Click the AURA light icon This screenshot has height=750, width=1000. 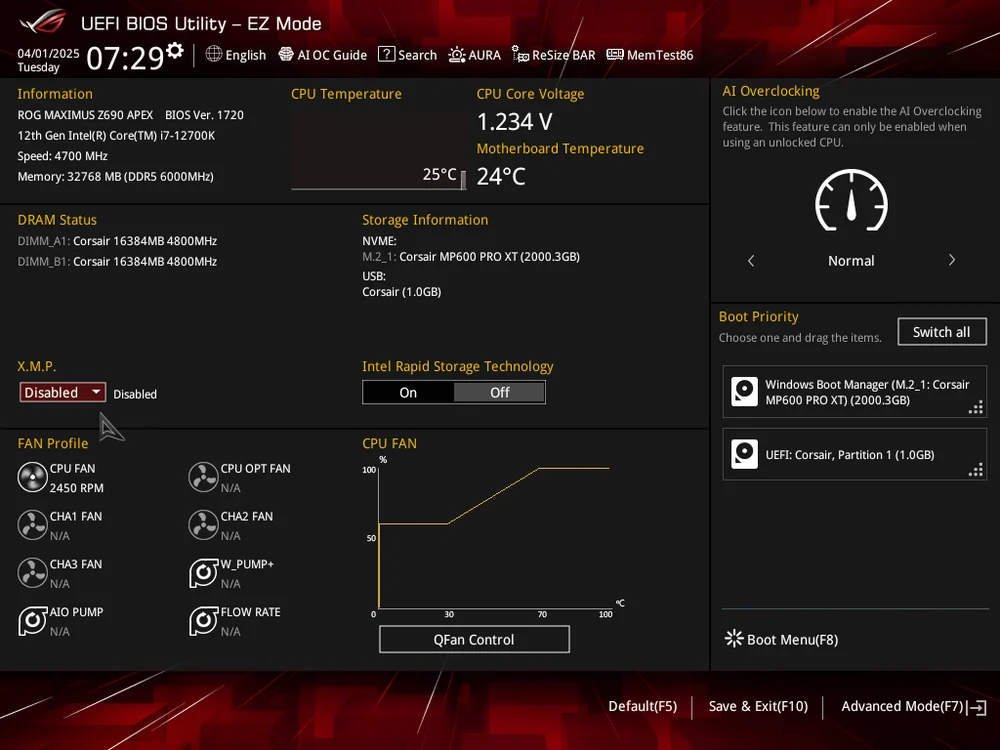(457, 55)
